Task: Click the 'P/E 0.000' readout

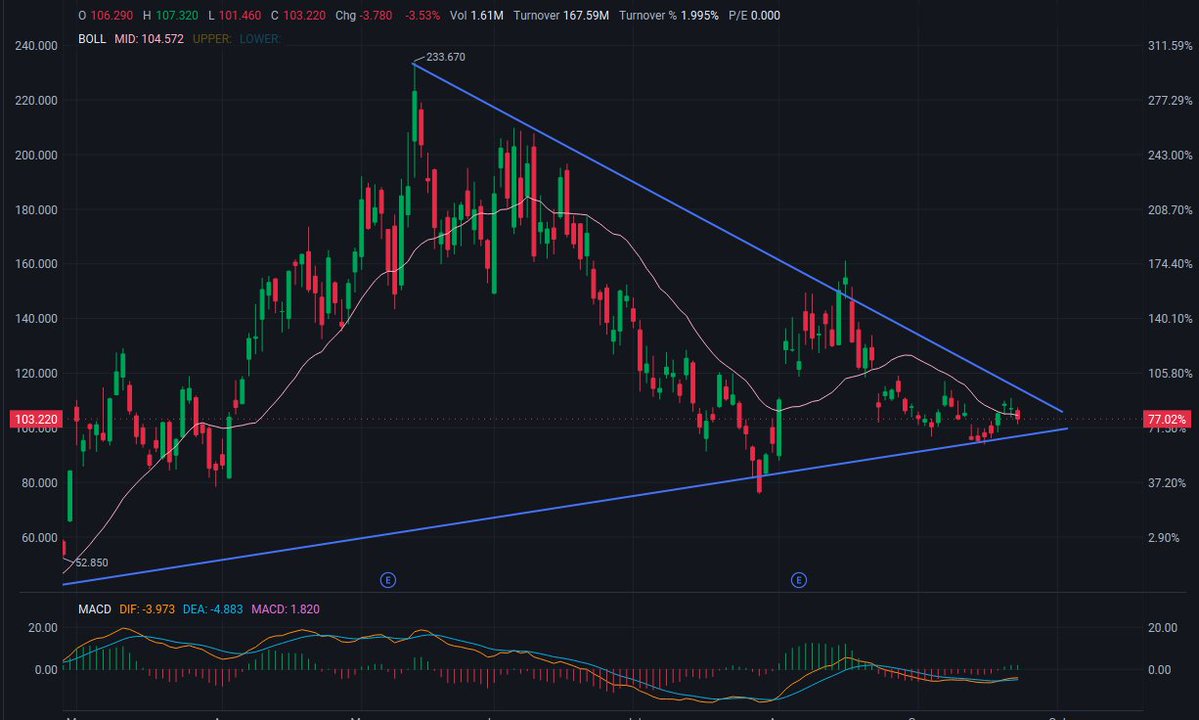Action: pyautogui.click(x=755, y=15)
